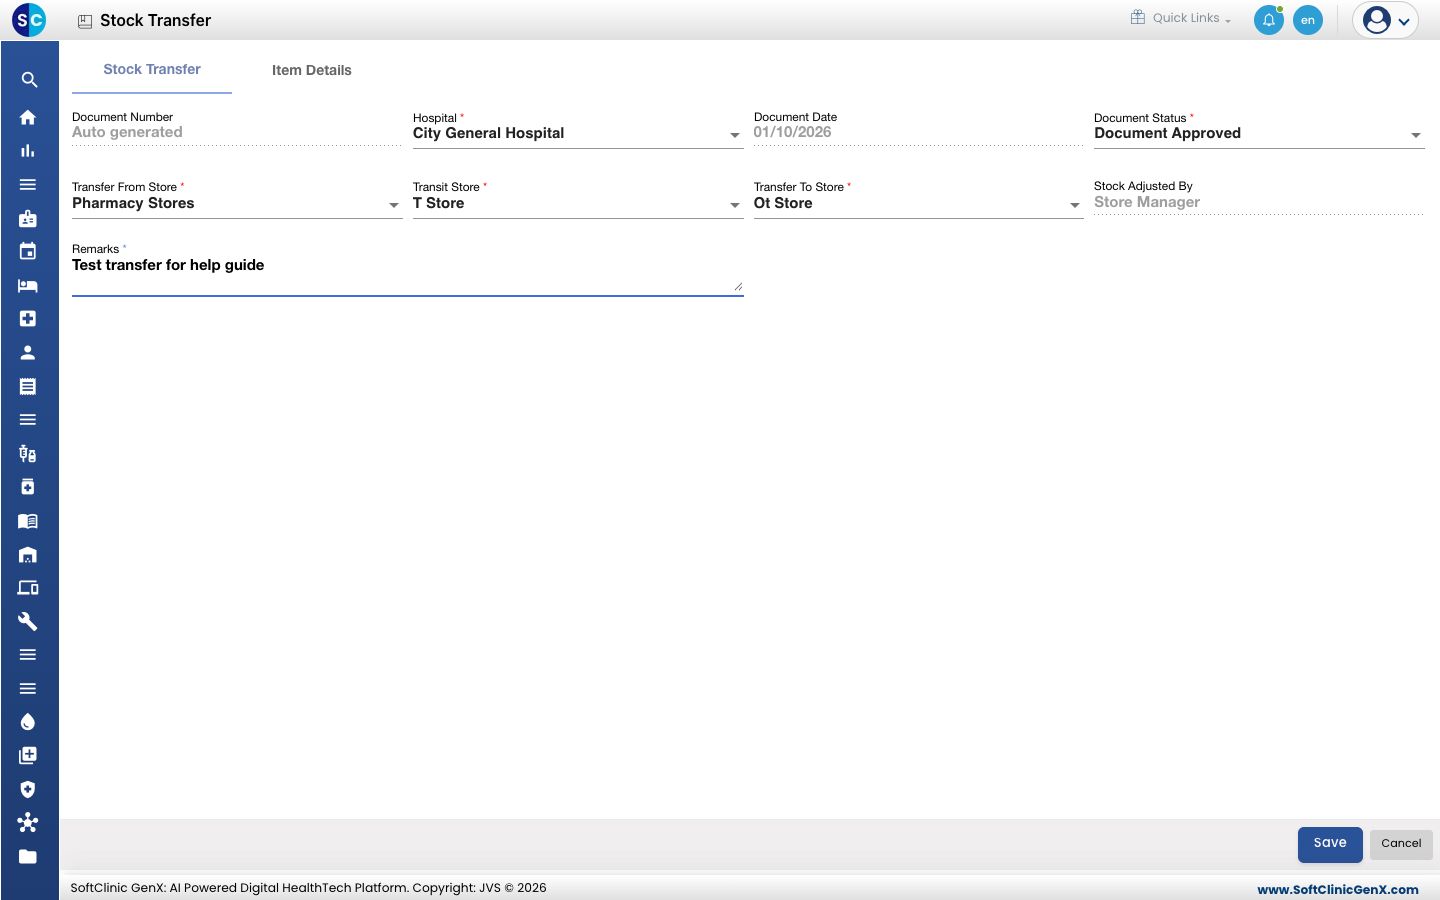Click the folder icon in the sidebar

(28, 856)
